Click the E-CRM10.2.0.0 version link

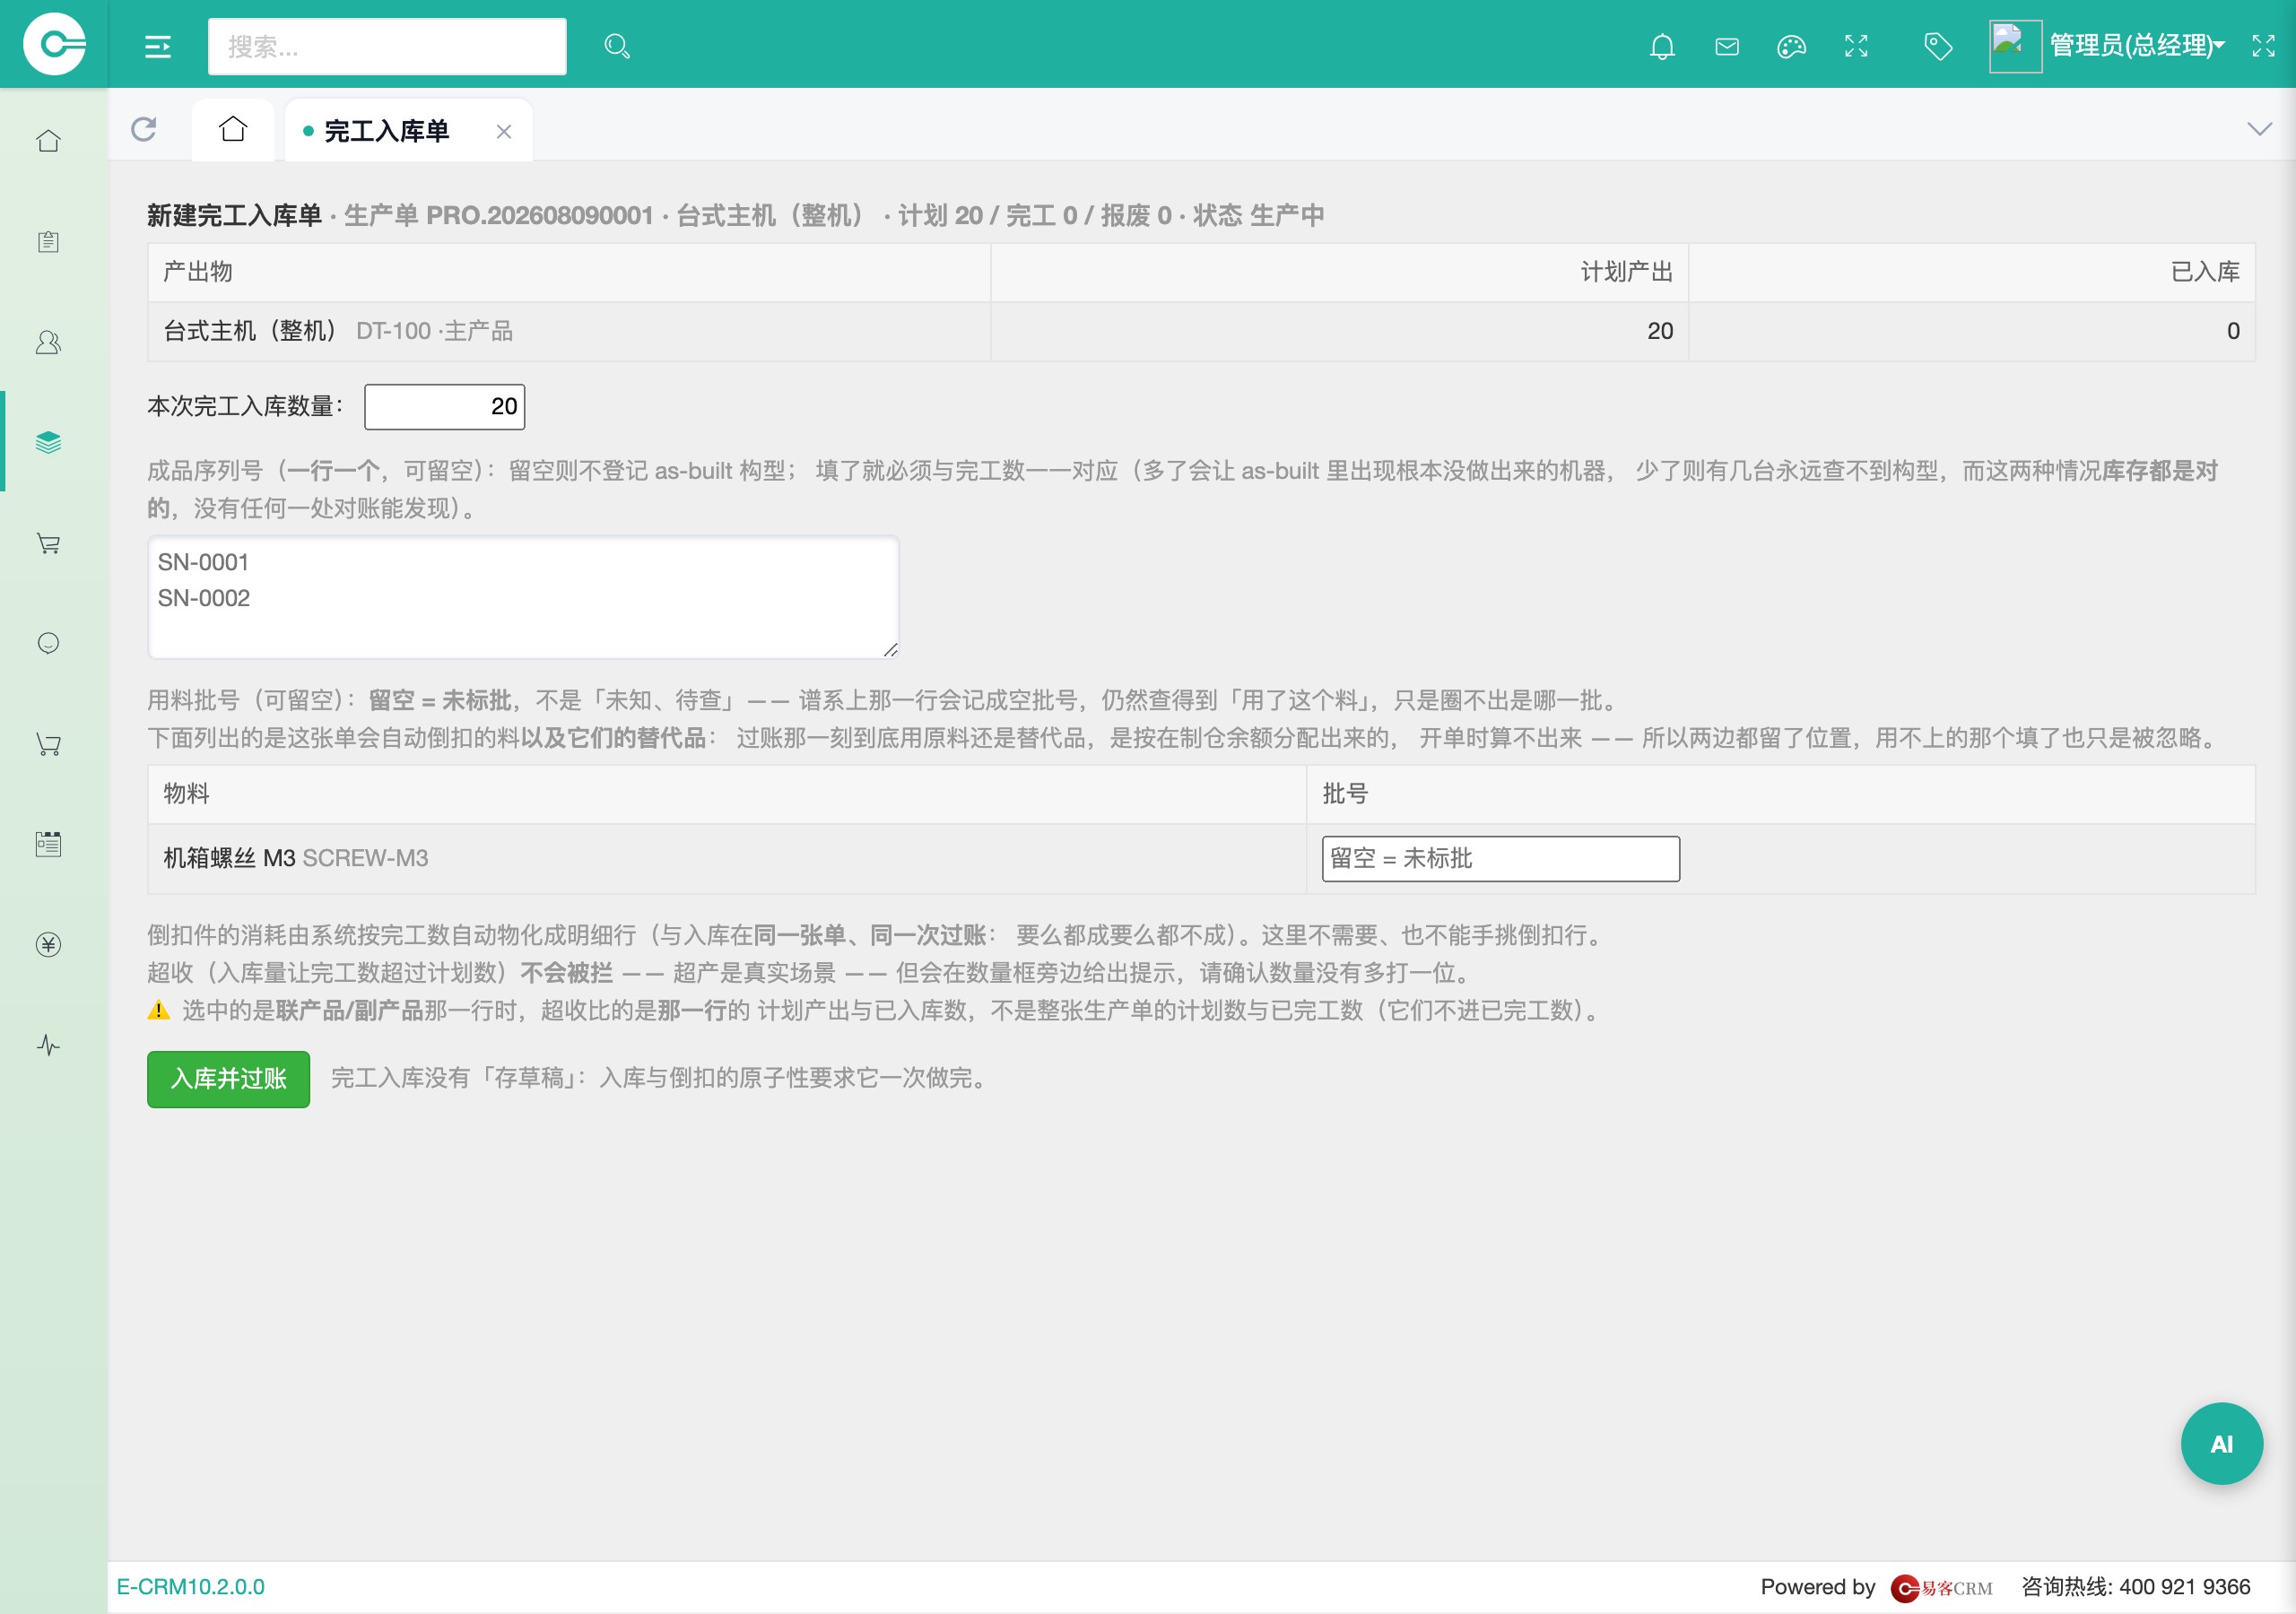191,1587
